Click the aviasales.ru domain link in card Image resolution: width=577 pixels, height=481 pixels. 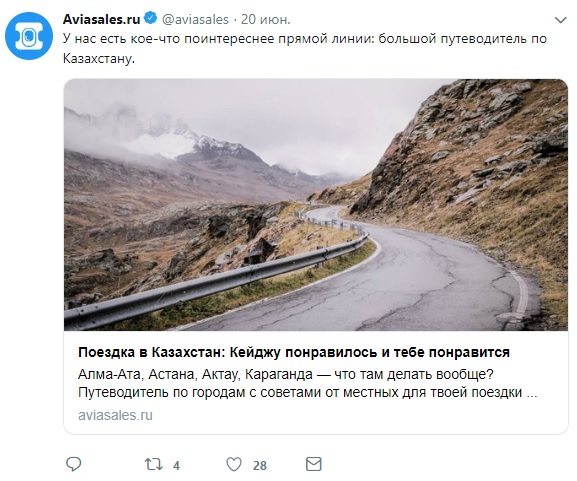coord(115,415)
